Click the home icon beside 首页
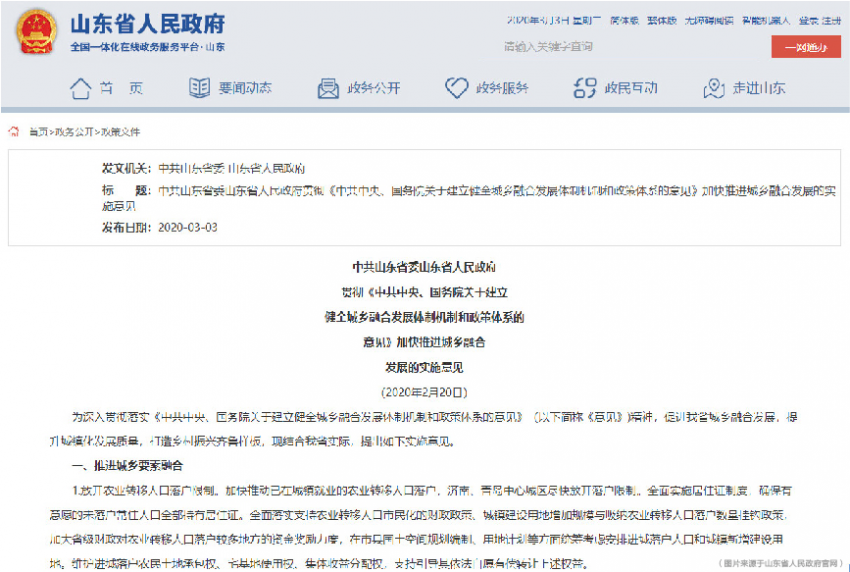 (x=80, y=88)
